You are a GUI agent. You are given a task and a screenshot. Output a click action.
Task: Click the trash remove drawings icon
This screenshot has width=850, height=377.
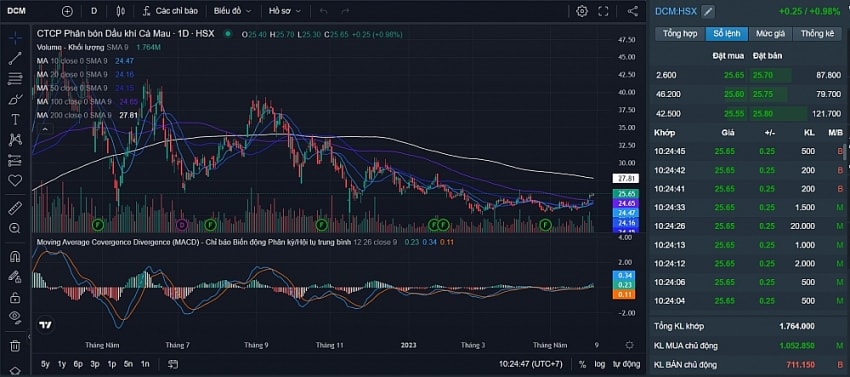(15, 346)
